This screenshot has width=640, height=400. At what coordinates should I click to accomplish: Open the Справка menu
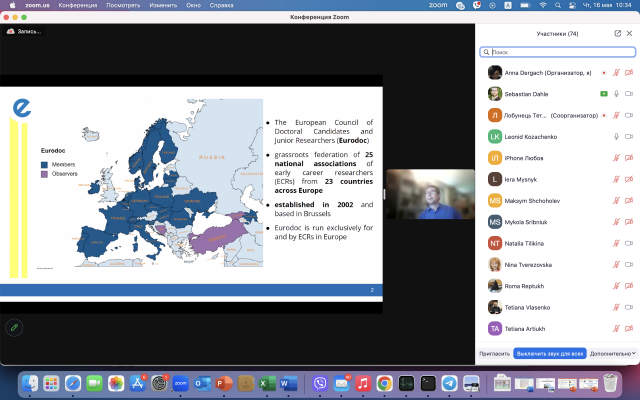(x=221, y=5)
